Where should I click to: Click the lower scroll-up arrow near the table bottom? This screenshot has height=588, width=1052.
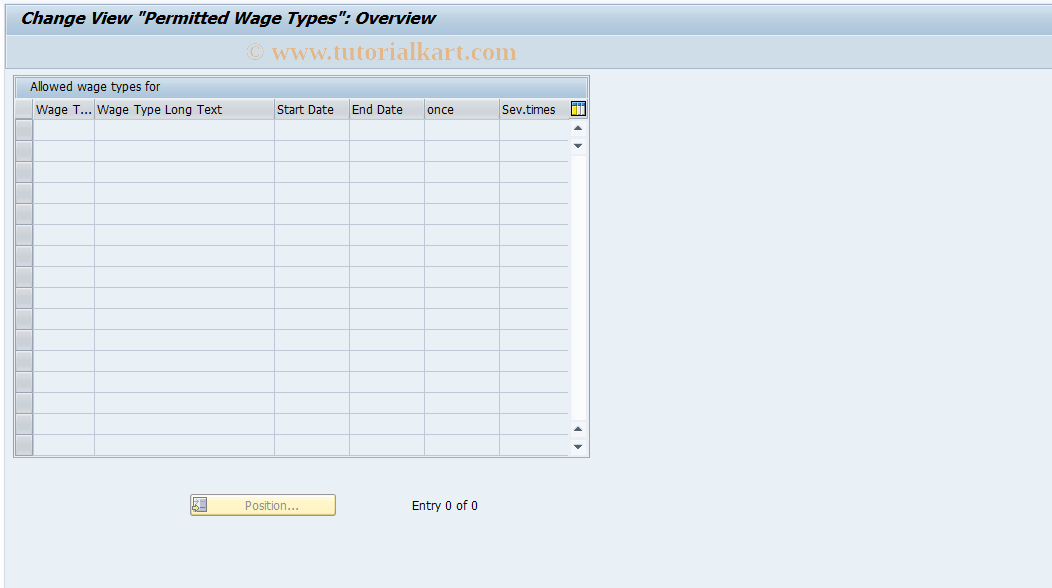pyautogui.click(x=578, y=429)
